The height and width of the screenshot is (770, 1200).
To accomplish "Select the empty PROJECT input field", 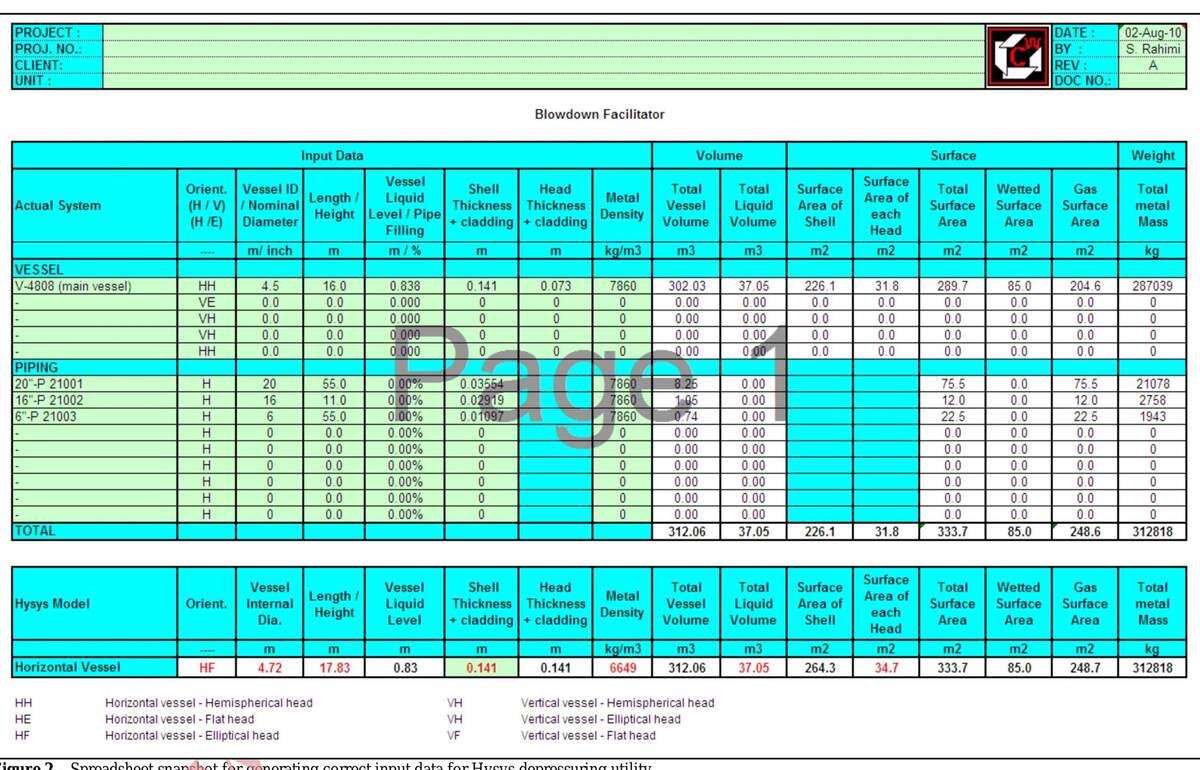I will [543, 33].
